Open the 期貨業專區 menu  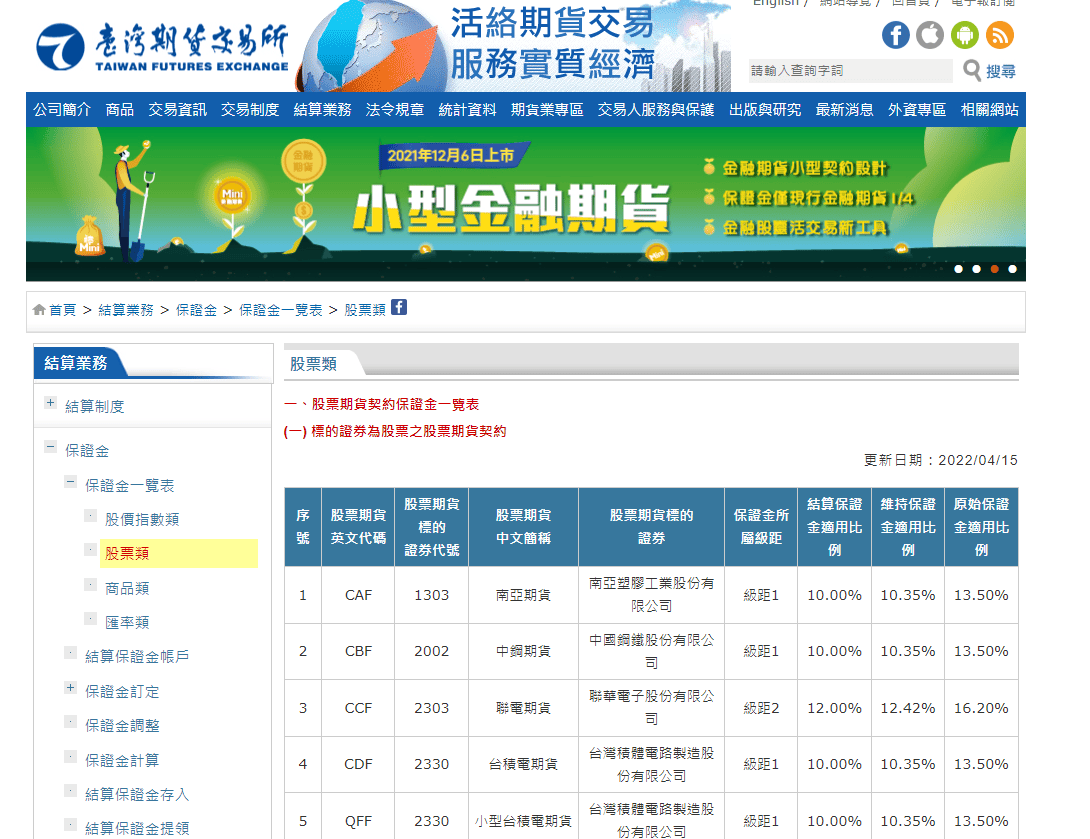pos(547,110)
